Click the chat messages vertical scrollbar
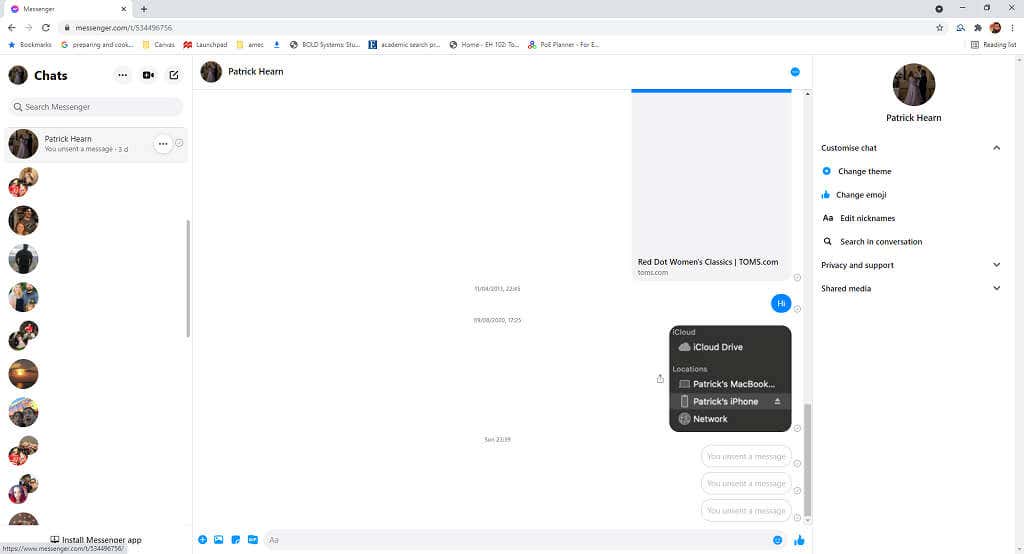The height and width of the screenshot is (554, 1024). click(808, 460)
